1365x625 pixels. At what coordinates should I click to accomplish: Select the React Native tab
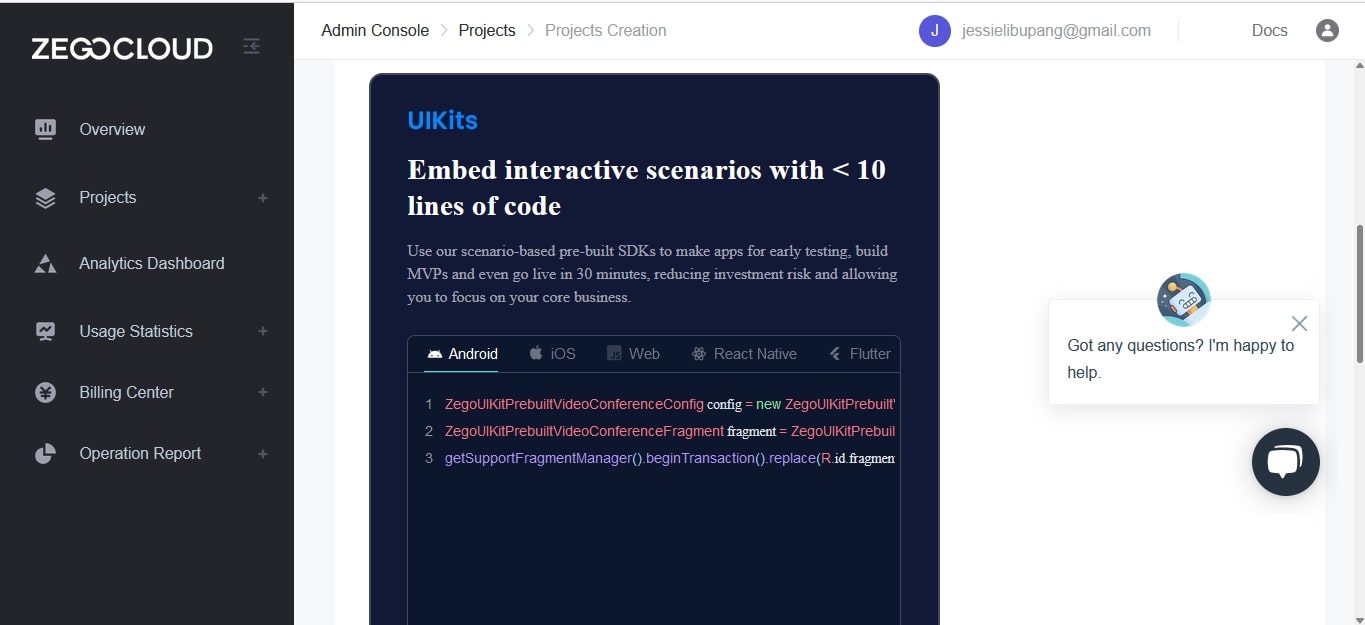coord(744,353)
